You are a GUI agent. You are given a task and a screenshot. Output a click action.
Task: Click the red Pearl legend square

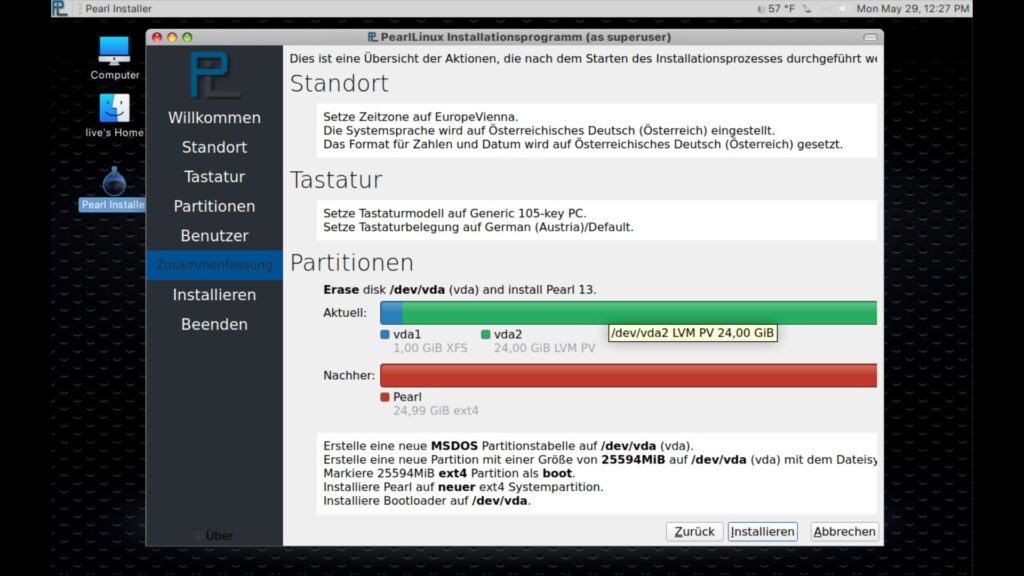tap(385, 397)
